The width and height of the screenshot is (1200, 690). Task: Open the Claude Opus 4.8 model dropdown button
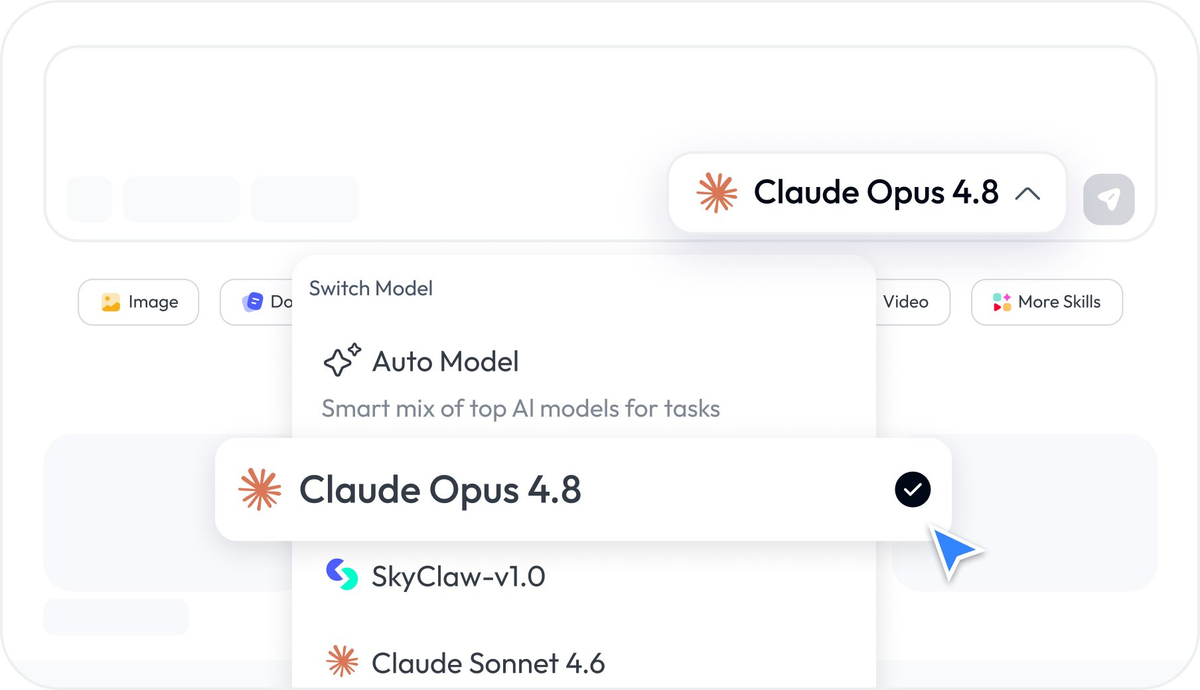pyautogui.click(x=867, y=193)
